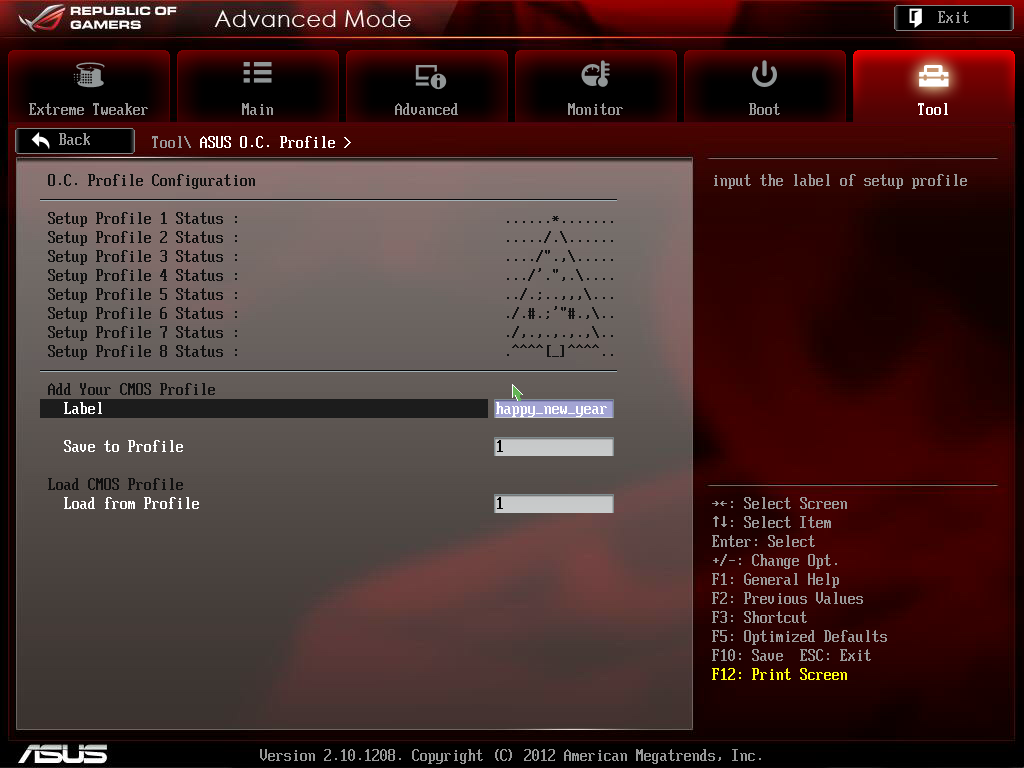Click the Exit door icon
The height and width of the screenshot is (768, 1024).
916,18
